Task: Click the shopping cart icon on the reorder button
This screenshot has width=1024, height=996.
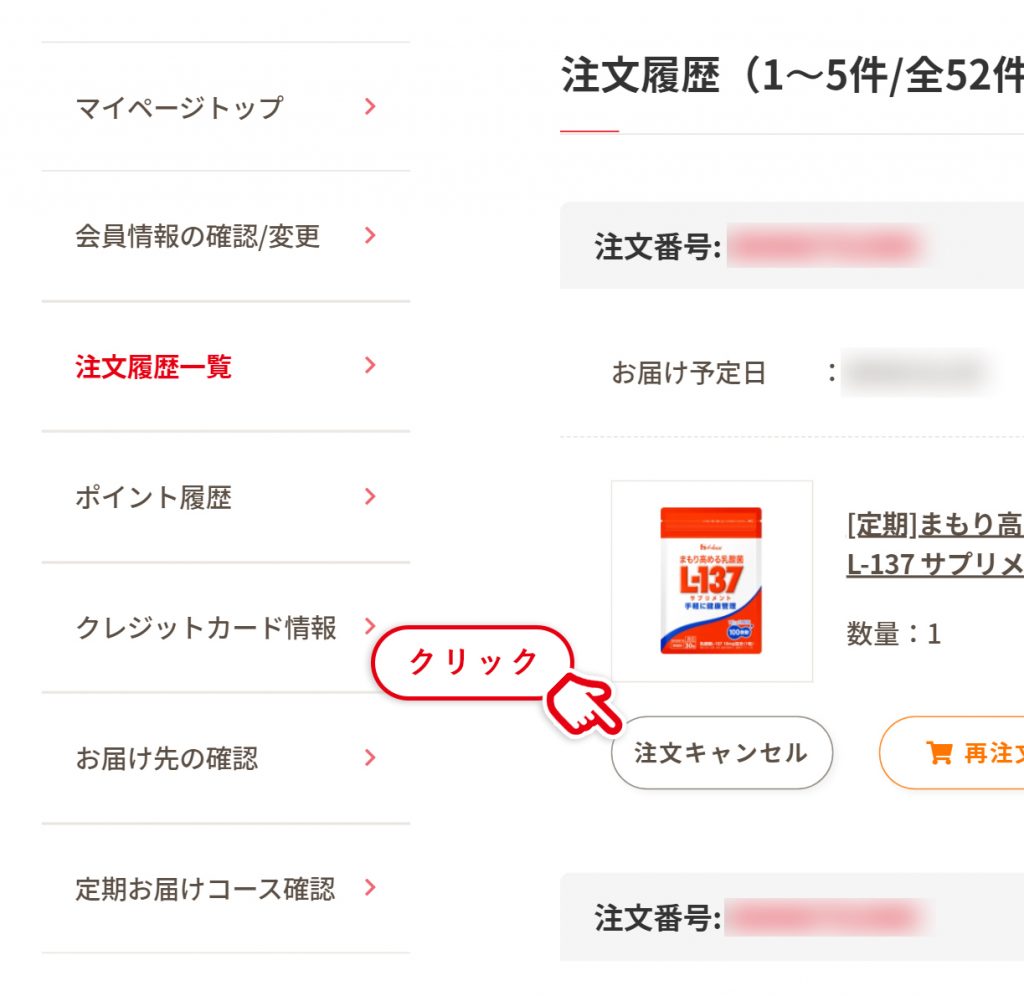Action: tap(938, 752)
